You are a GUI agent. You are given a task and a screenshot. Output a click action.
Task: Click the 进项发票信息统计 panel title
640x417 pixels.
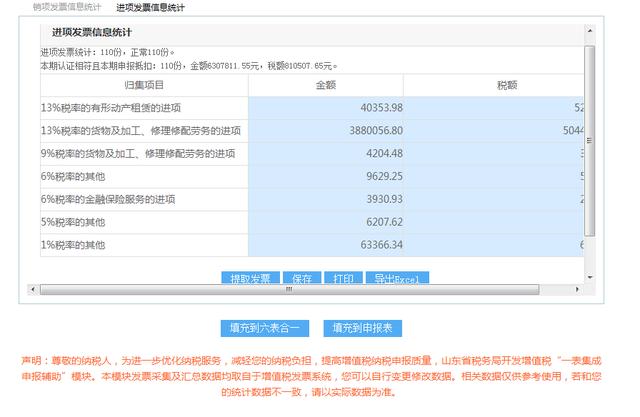click(x=92, y=33)
